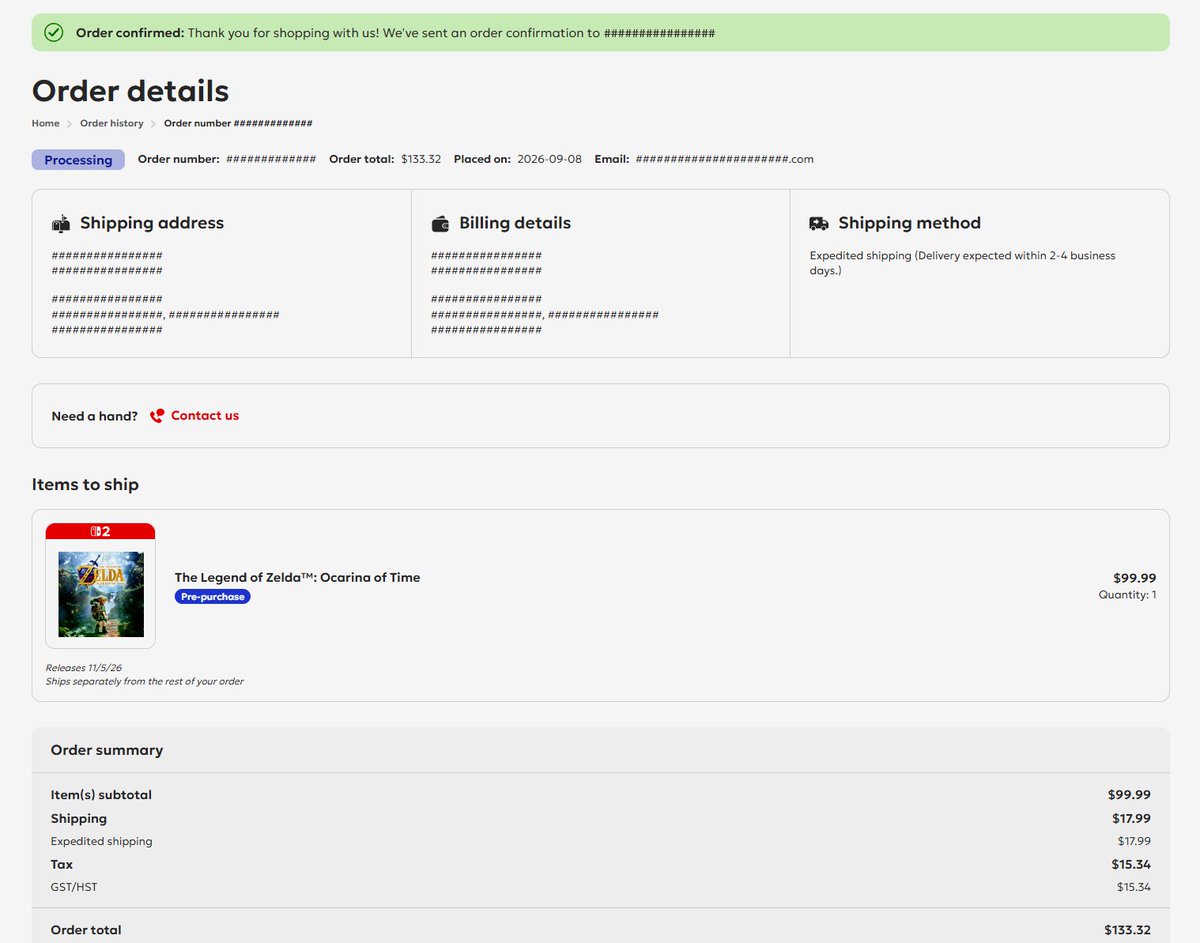This screenshot has height=943, width=1200.
Task: Go to Home in the breadcrumb
Action: pyautogui.click(x=45, y=123)
